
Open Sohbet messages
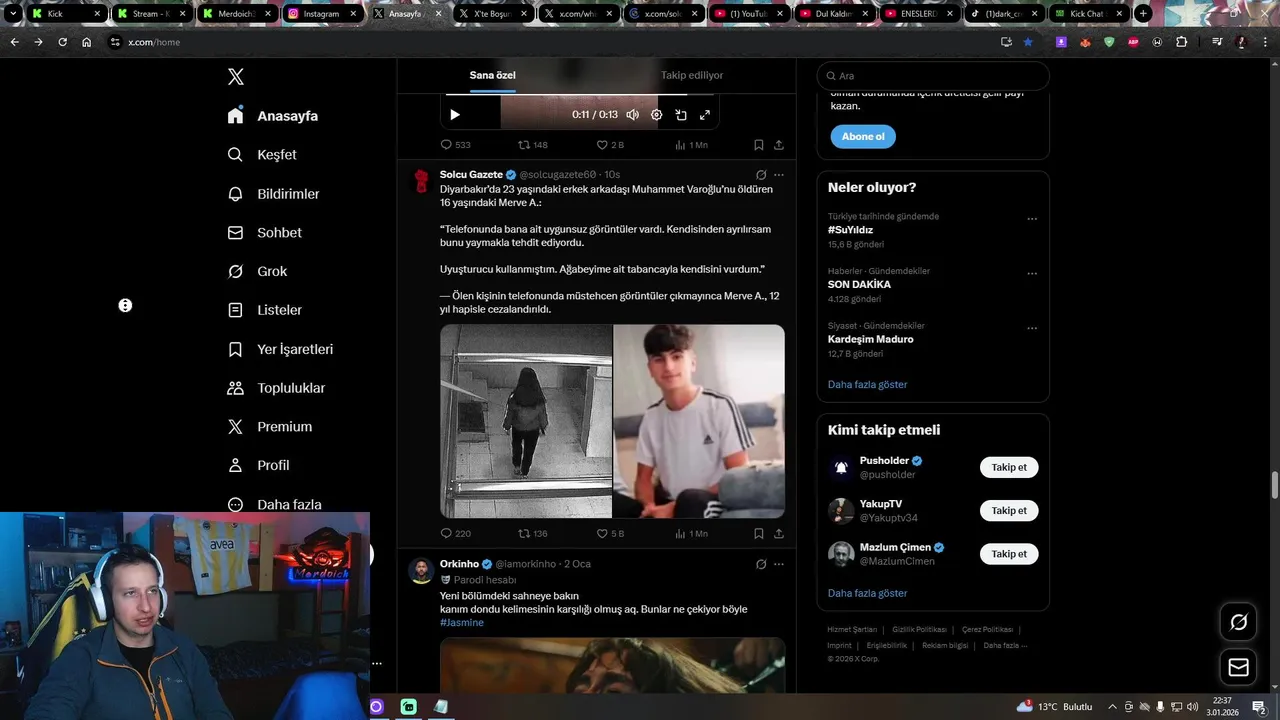(264, 232)
